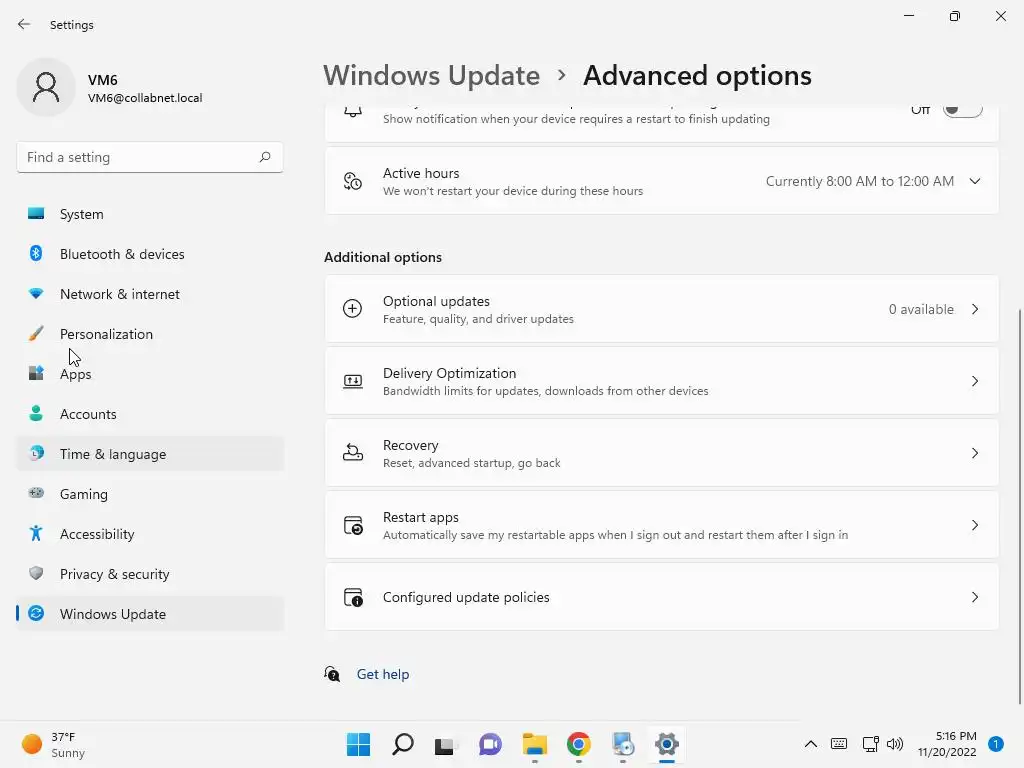Click the network tray icon
1024x768 pixels.
(871, 744)
